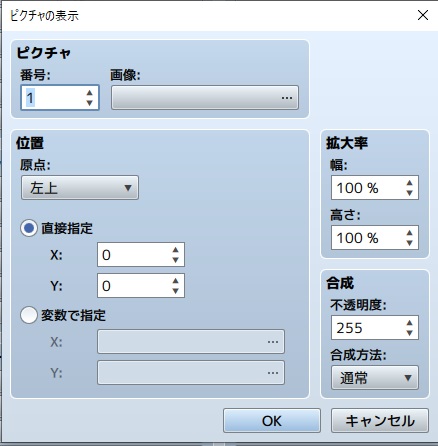438x446 pixels.
Task: Open the 合成方法 blend mode dropdown
Action: (x=375, y=378)
